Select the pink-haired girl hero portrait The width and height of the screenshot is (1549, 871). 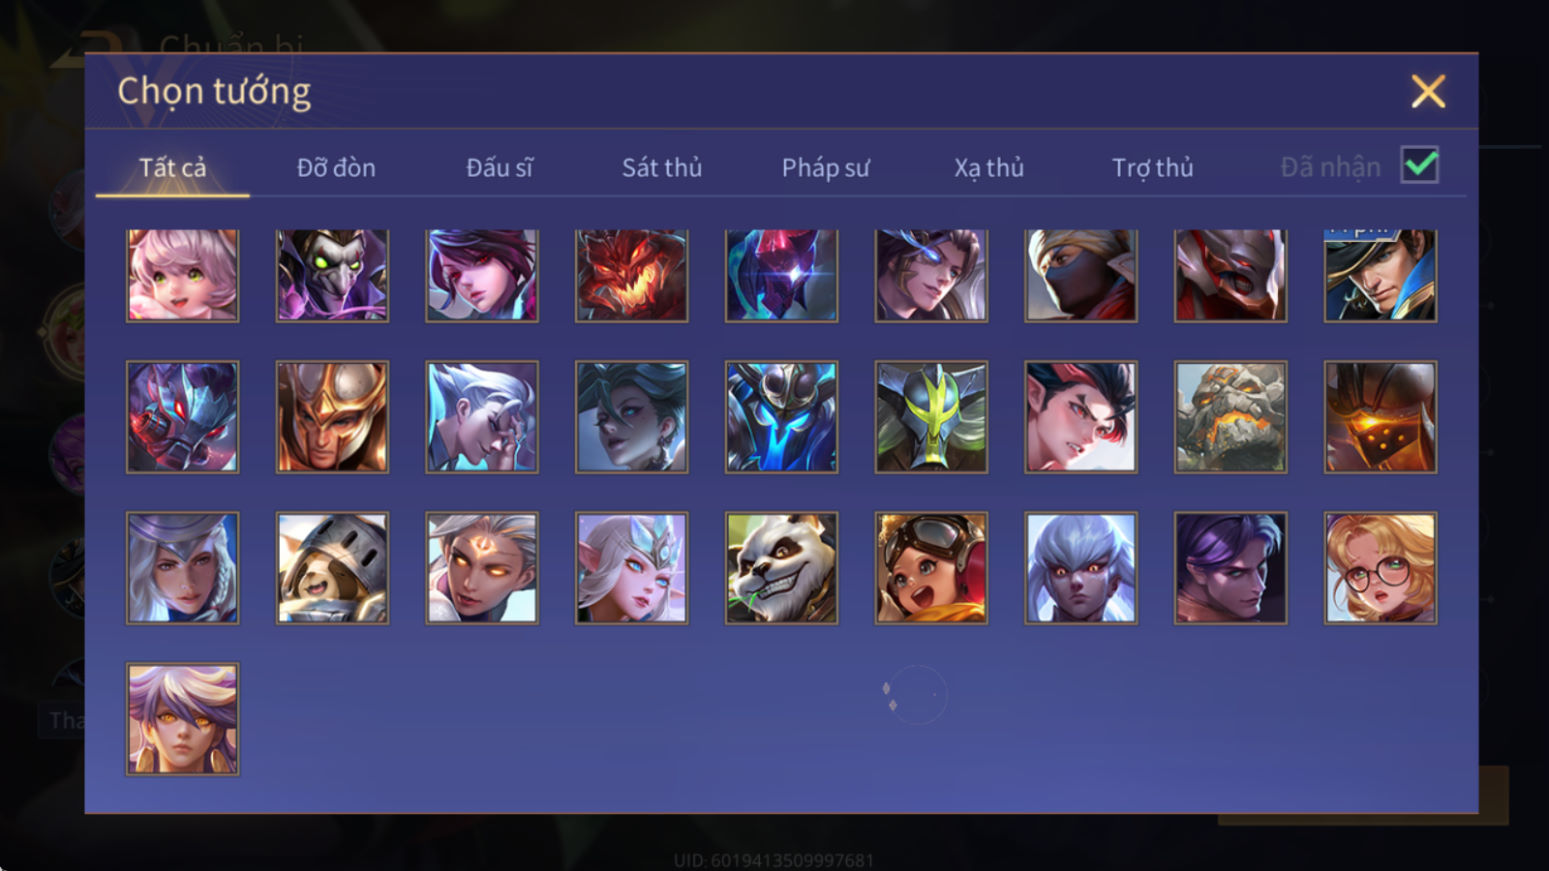tap(183, 275)
